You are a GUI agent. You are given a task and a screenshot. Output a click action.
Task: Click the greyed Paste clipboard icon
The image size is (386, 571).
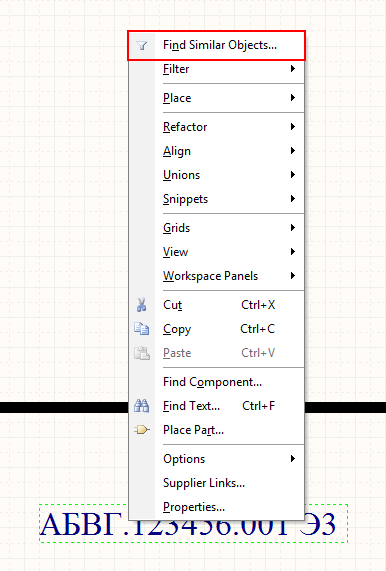click(x=142, y=353)
